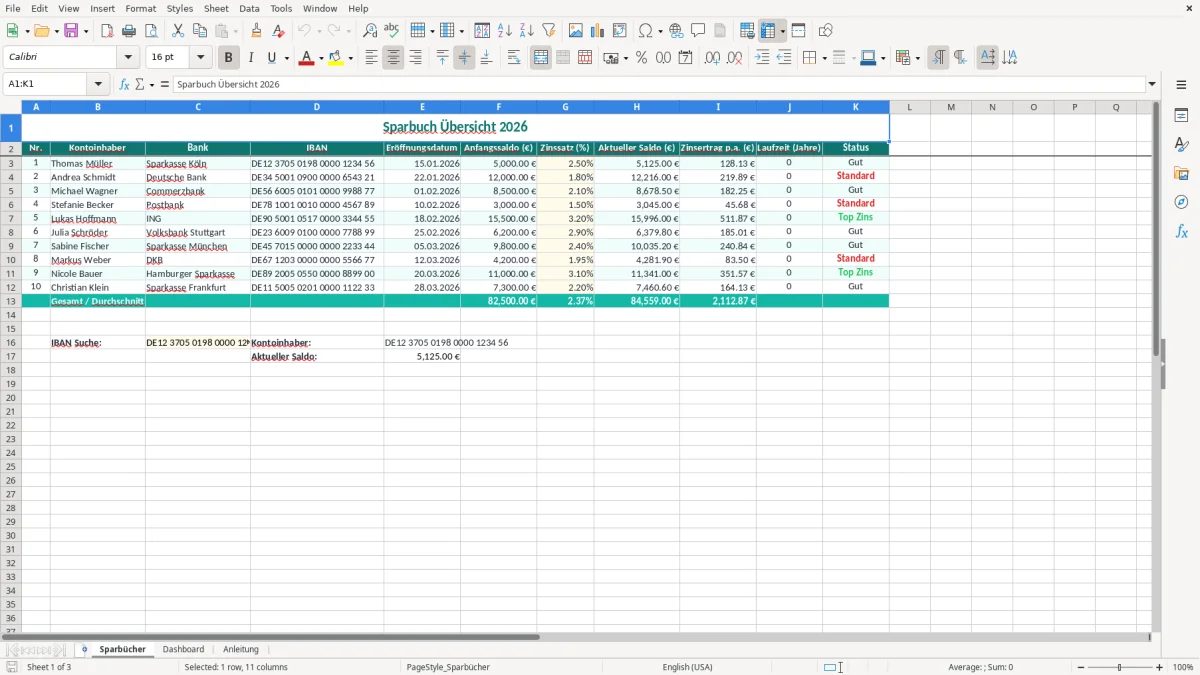Click the Insert Chart icon
Viewport: 1200px width, 675px height.
tap(598, 31)
